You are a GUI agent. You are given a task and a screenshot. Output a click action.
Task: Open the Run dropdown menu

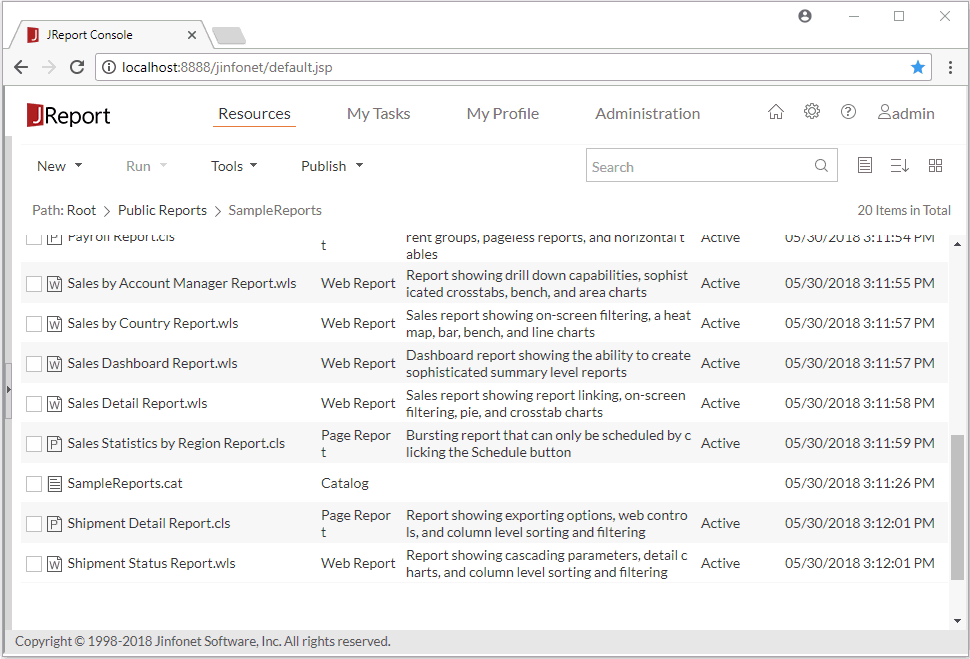pos(147,166)
